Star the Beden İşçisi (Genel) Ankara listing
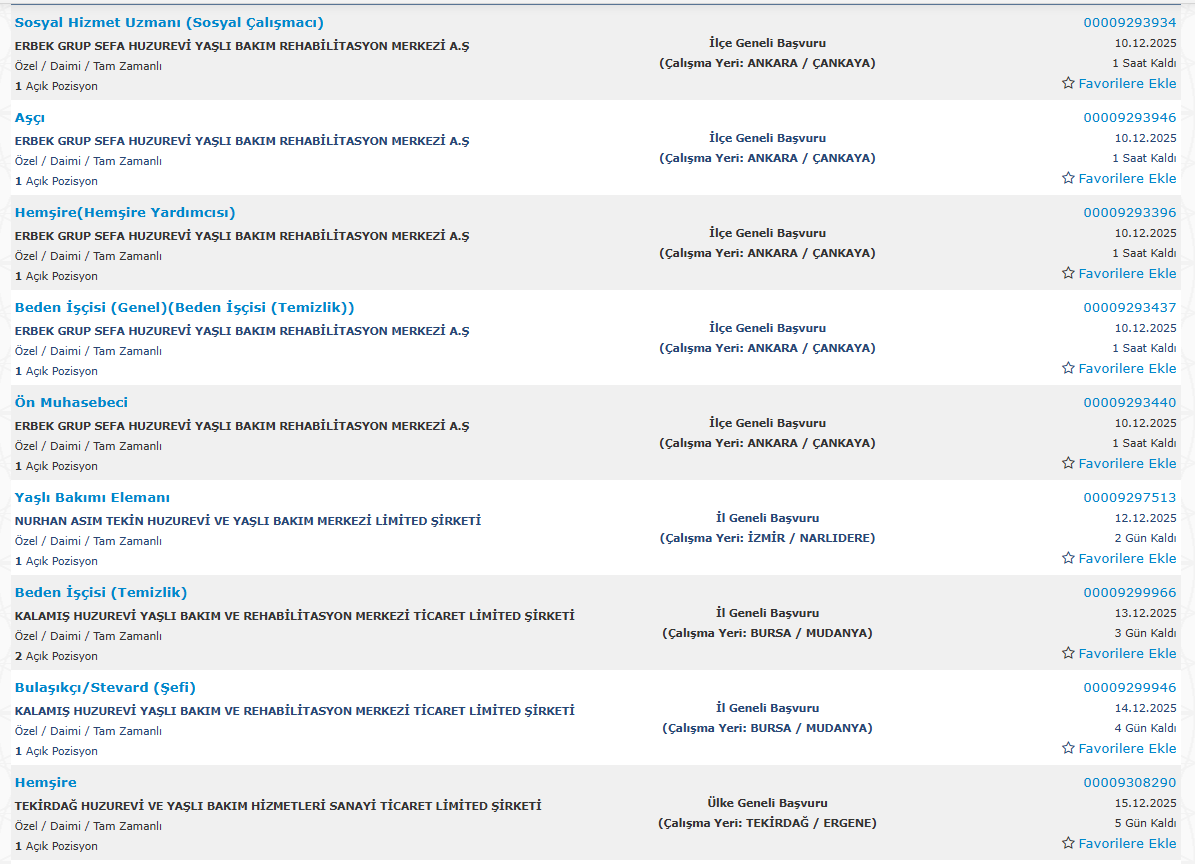The height and width of the screenshot is (864, 1195). click(1068, 368)
